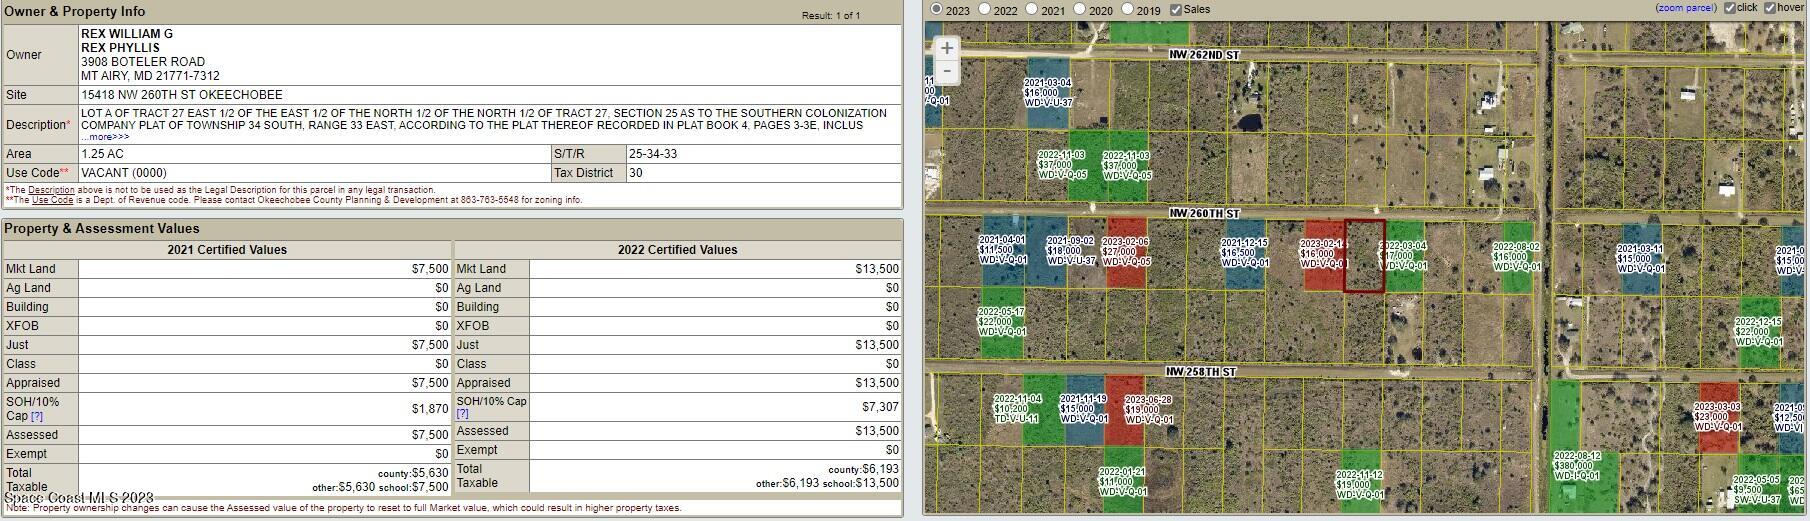The image size is (1810, 521).
Task: Zoom out on the parcel map
Action: 947,71
